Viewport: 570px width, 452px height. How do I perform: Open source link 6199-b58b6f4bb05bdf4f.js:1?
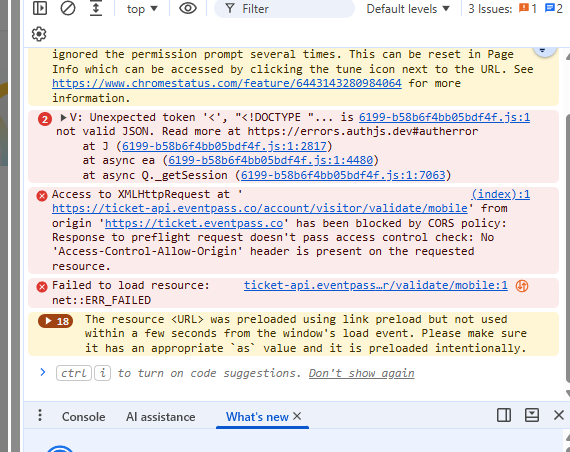point(444,117)
